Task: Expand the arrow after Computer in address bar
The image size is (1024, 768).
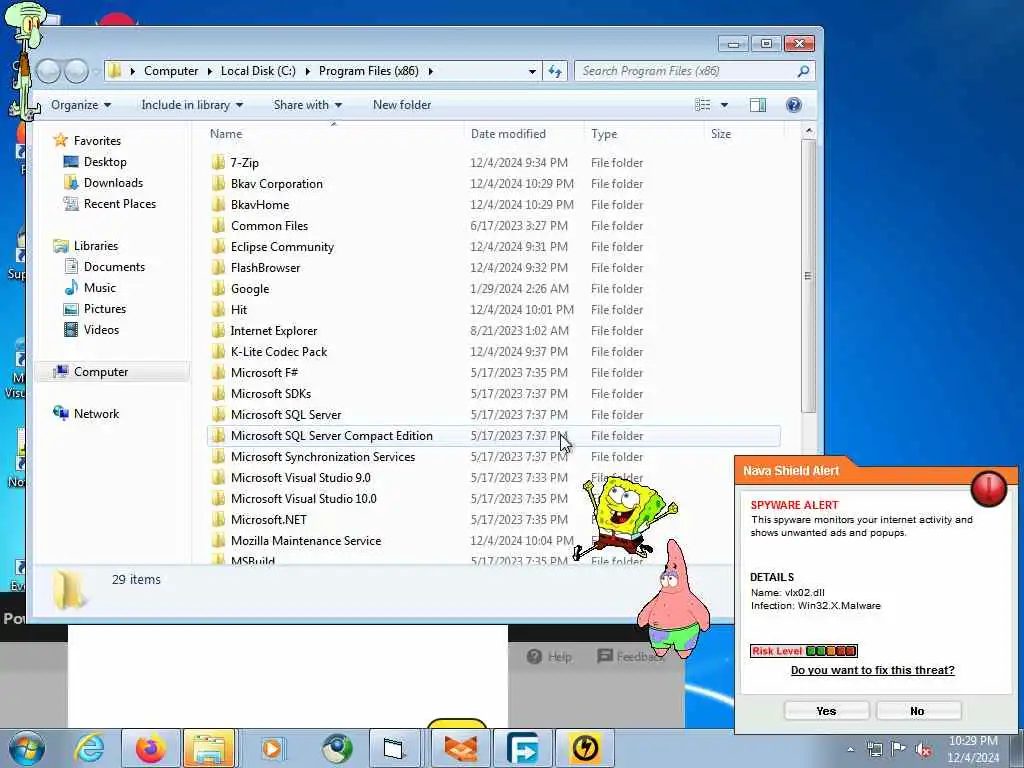Action: pos(210,71)
